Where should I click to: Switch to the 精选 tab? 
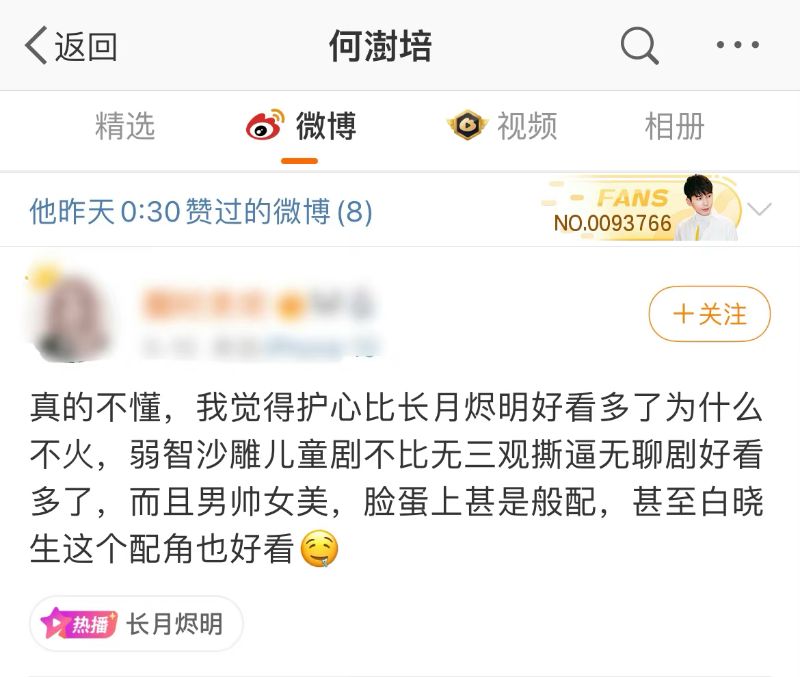coord(125,126)
